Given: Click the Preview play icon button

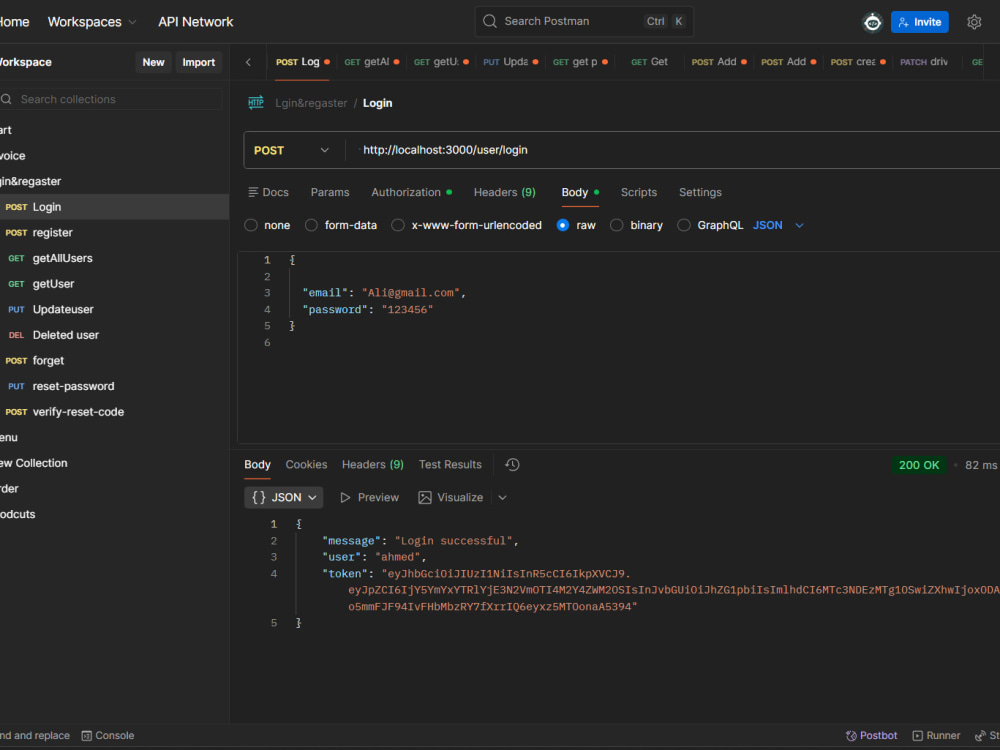Looking at the screenshot, I should 369,497.
